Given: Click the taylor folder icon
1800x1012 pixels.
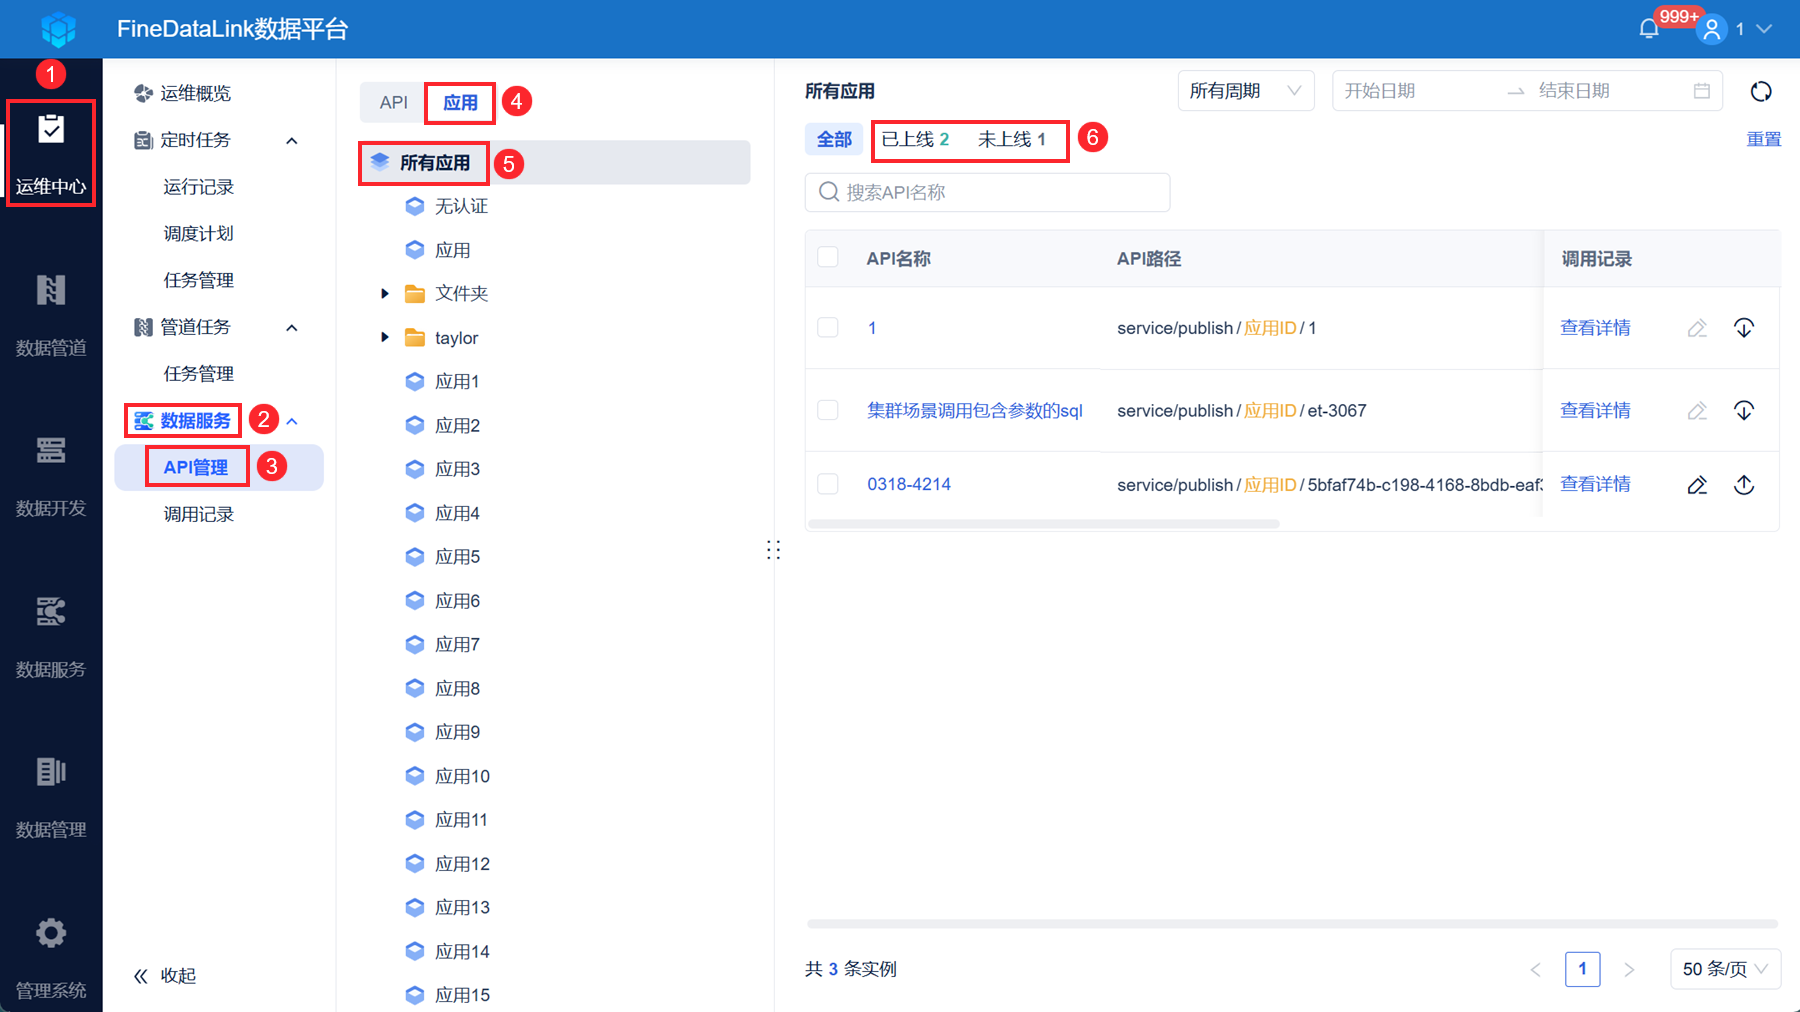Looking at the screenshot, I should click(415, 338).
